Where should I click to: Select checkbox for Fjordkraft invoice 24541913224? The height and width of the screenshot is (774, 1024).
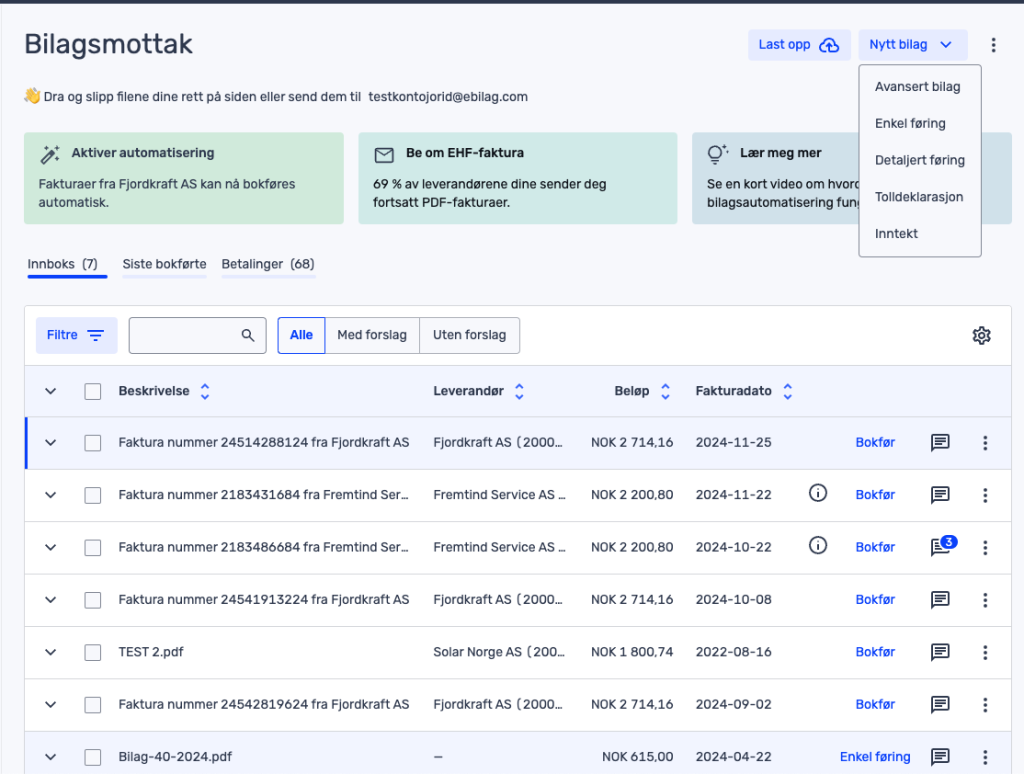[x=93, y=600]
